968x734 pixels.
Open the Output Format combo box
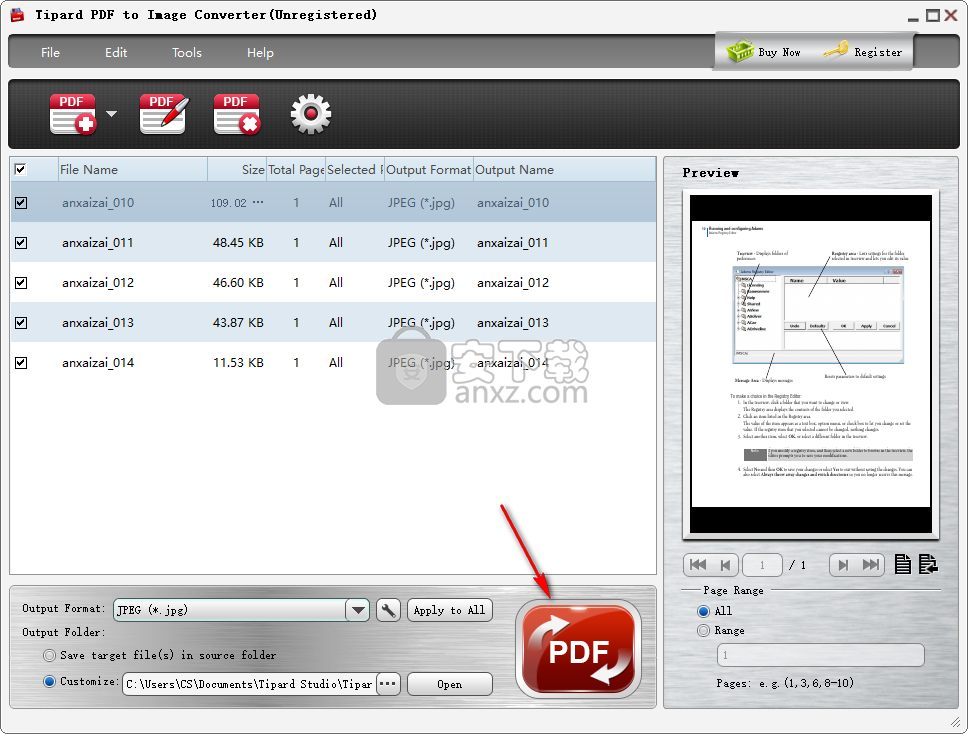point(241,610)
